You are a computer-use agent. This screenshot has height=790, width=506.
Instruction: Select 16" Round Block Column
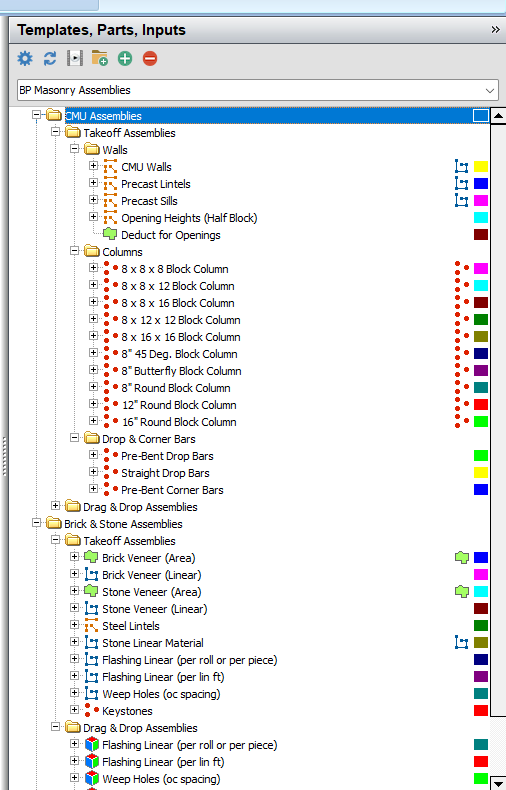[179, 422]
